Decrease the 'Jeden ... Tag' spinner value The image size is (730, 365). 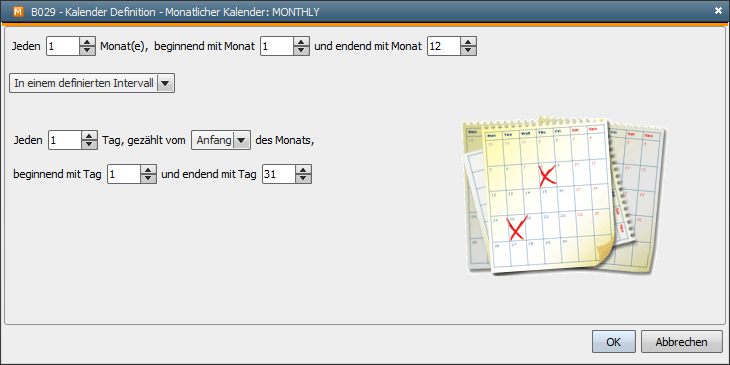point(89,144)
